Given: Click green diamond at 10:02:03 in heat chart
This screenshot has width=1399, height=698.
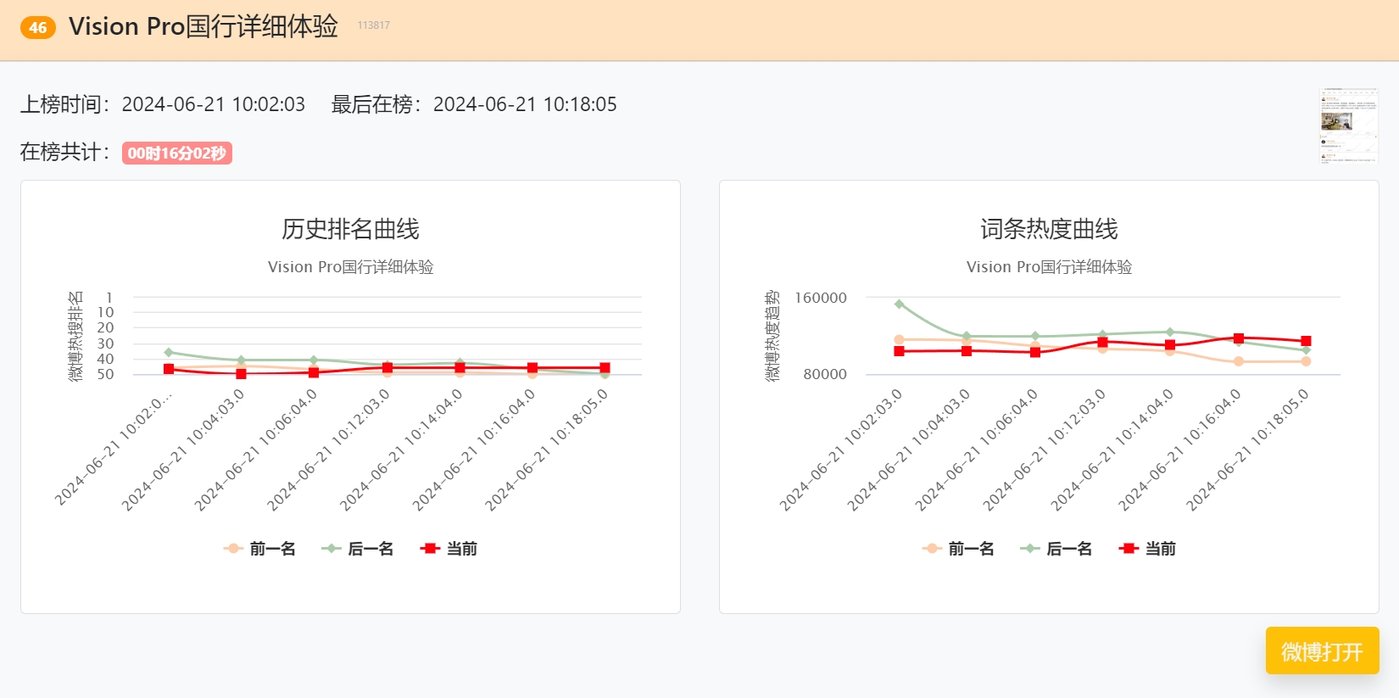Looking at the screenshot, I should pyautogui.click(x=899, y=304).
